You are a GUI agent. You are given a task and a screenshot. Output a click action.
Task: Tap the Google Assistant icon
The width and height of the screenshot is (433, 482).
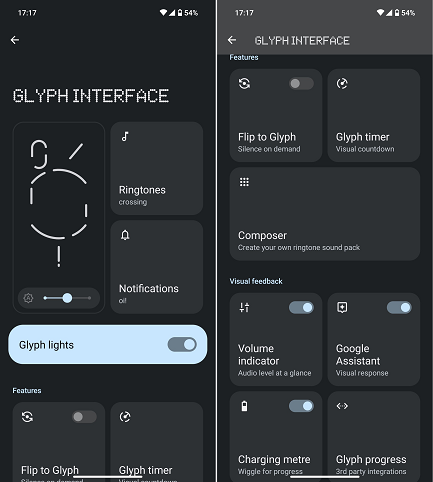342,307
